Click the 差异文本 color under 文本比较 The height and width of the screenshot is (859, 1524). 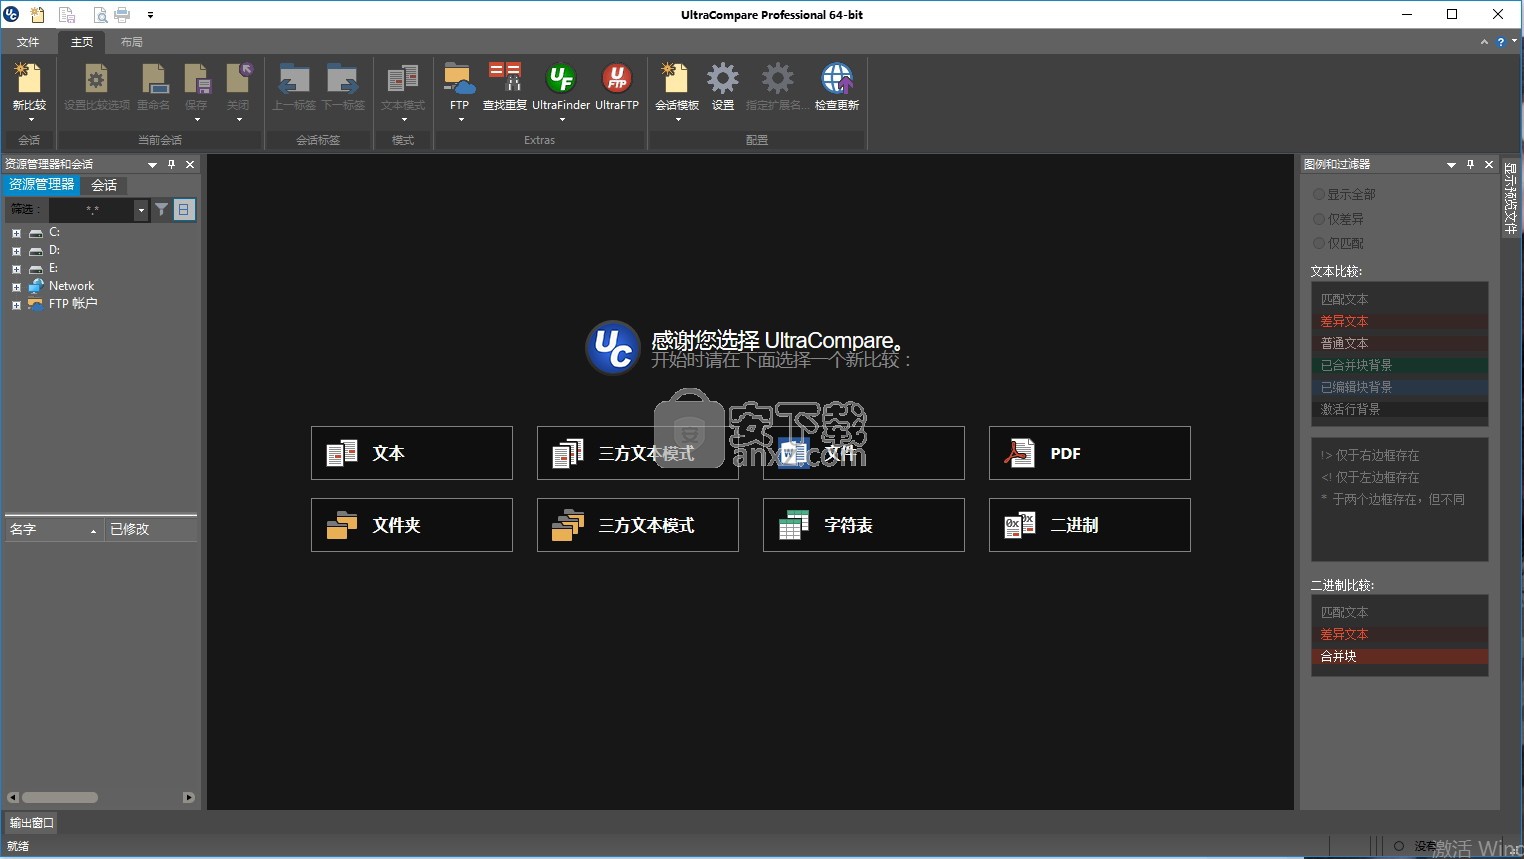(1400, 321)
